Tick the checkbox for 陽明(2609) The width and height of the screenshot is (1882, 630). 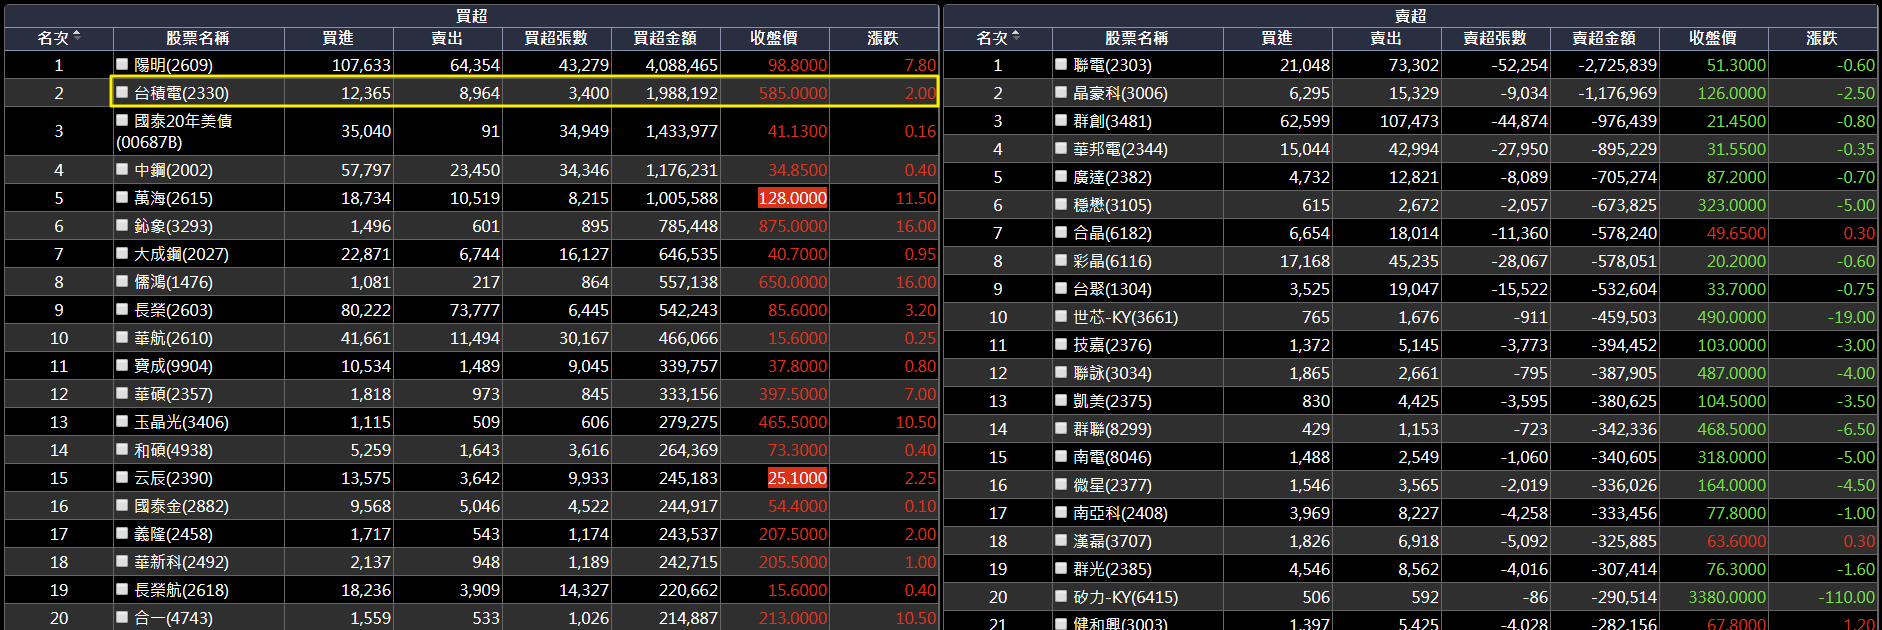(122, 64)
